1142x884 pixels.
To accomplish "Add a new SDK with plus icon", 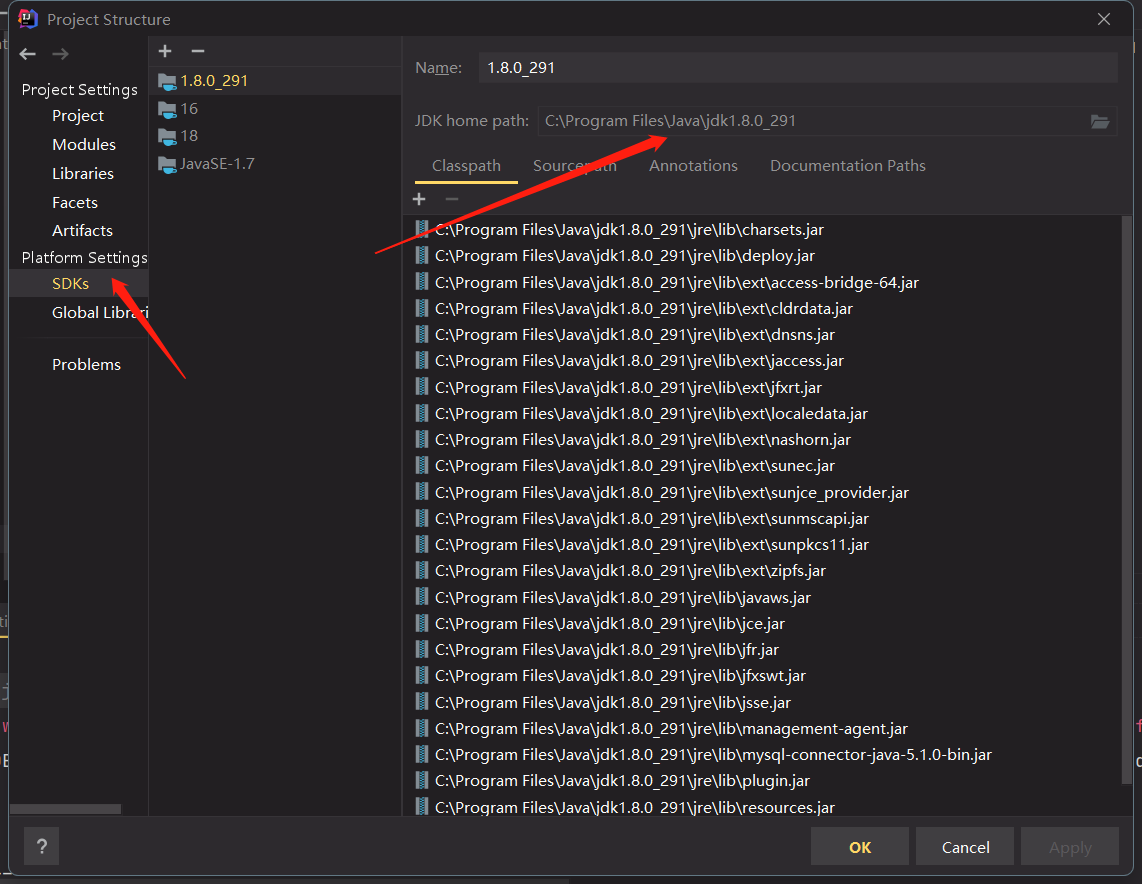I will point(165,51).
